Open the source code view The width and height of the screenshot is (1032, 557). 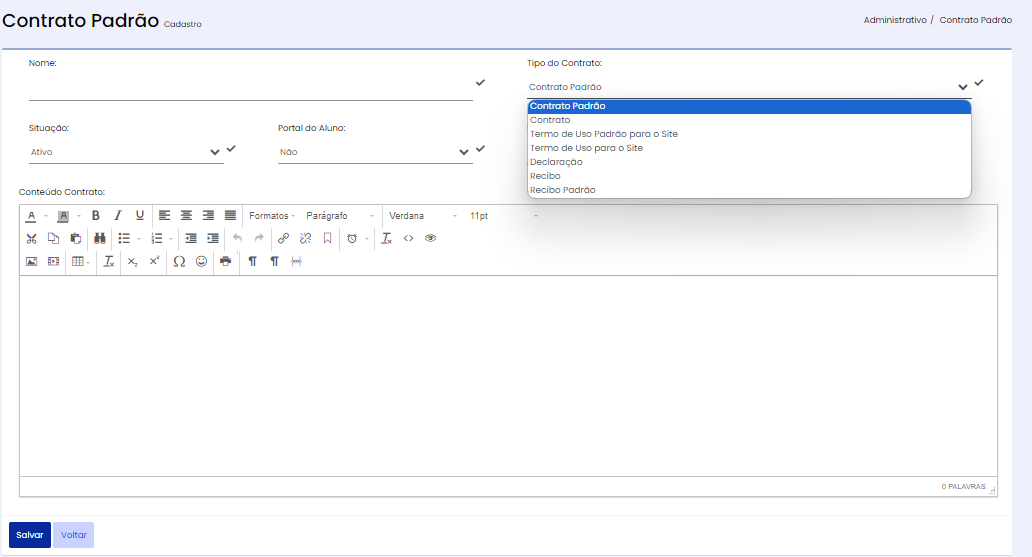[x=409, y=238]
